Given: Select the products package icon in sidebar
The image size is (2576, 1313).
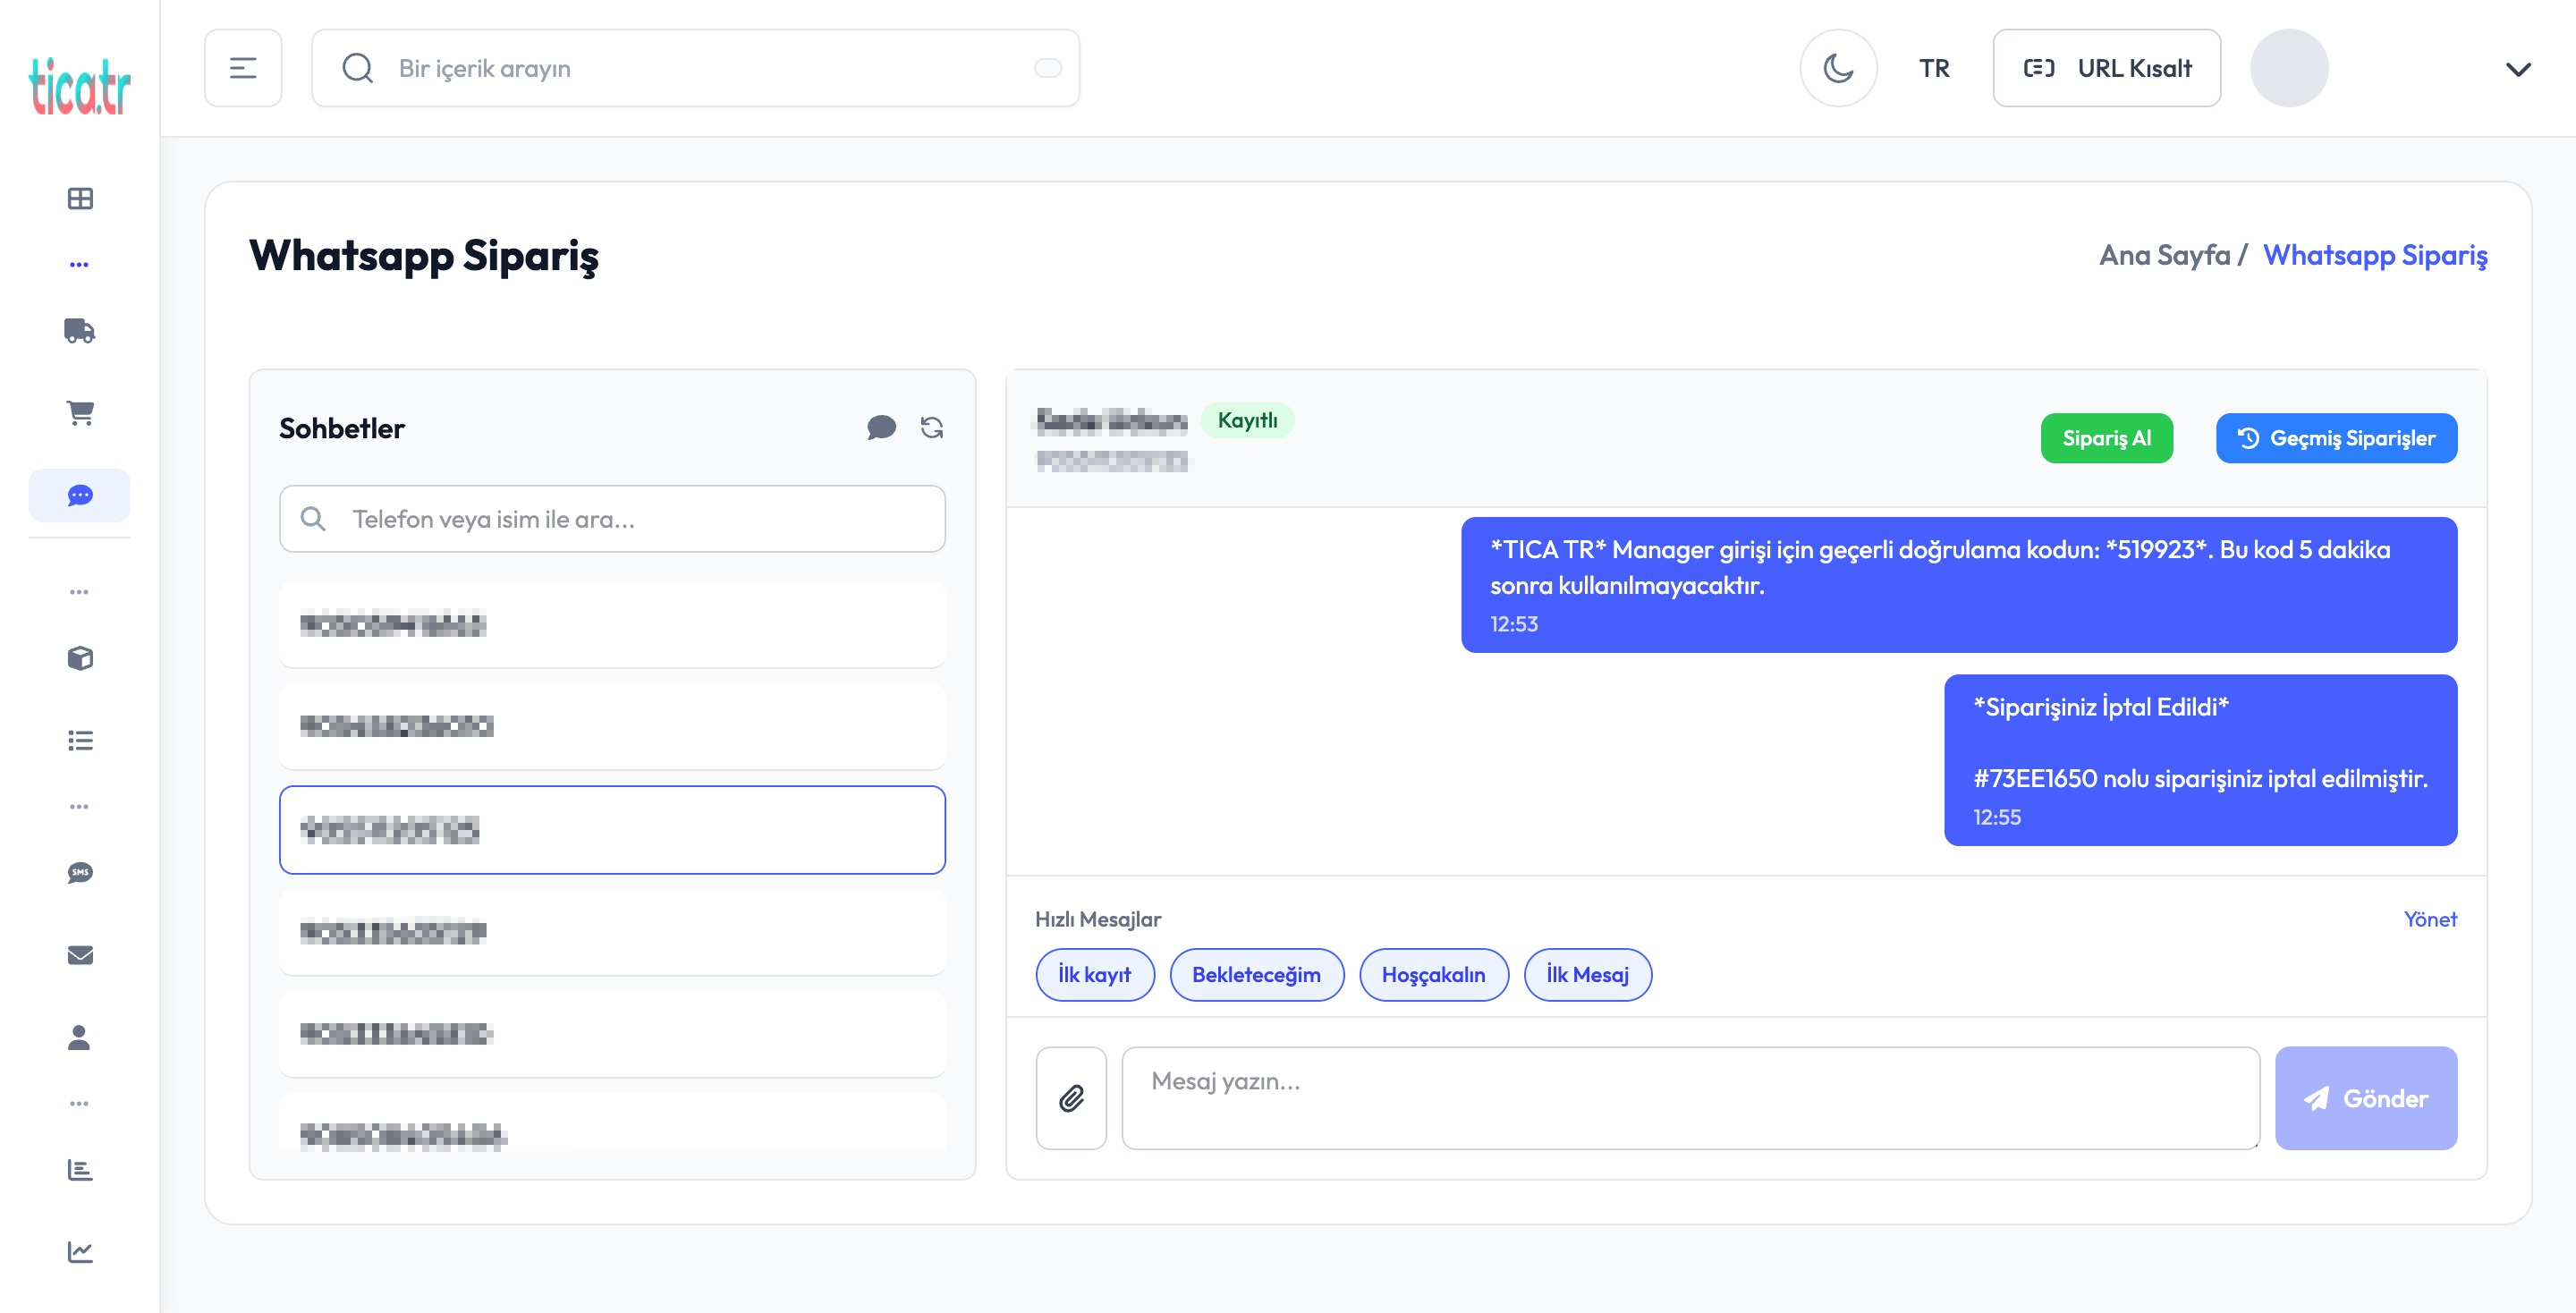Looking at the screenshot, I should click(x=79, y=659).
